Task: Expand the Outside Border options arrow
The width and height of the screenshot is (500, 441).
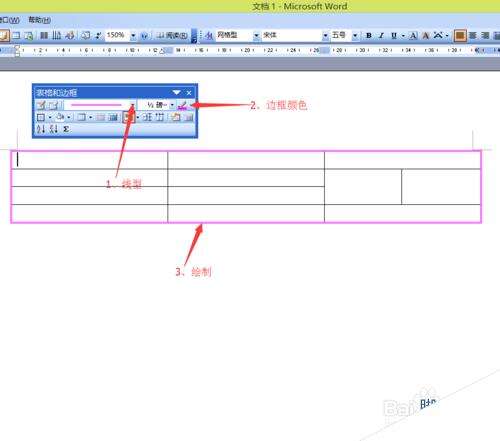Action: pyautogui.click(x=50, y=117)
